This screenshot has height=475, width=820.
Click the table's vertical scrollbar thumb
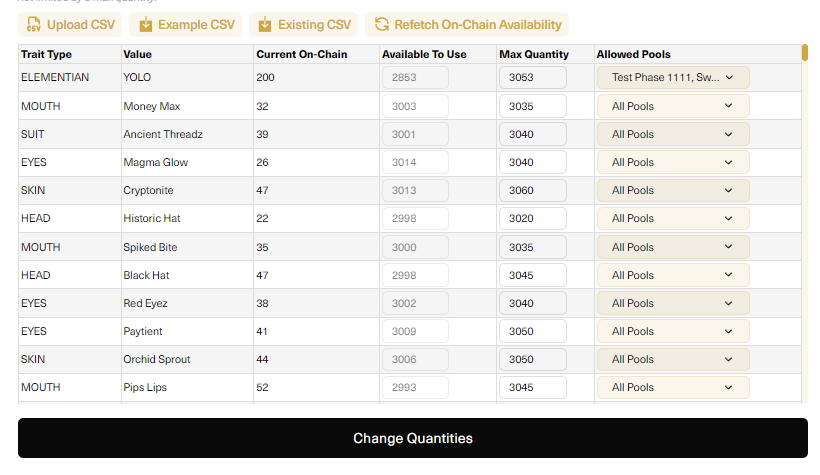804,53
